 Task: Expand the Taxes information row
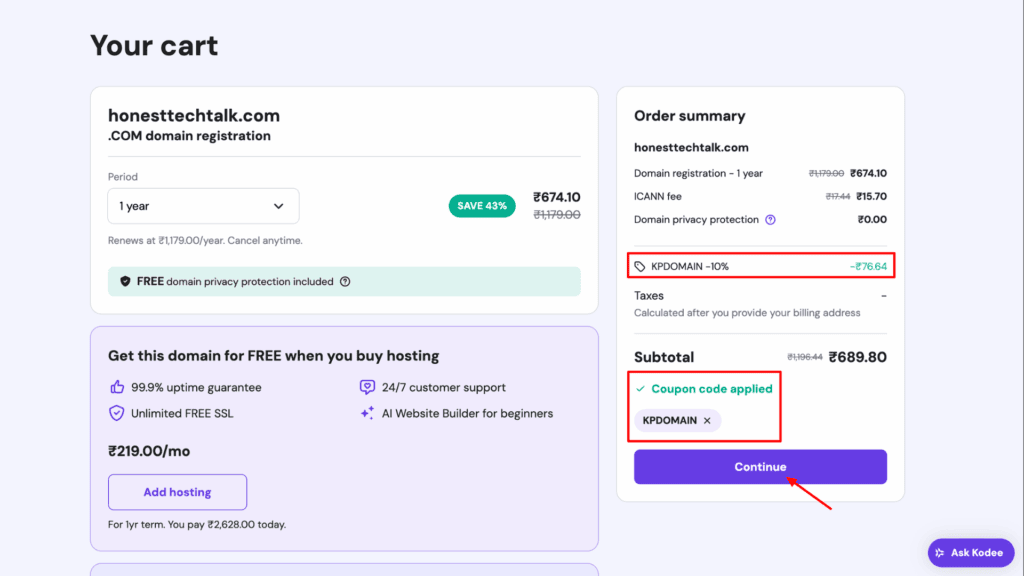coord(651,296)
